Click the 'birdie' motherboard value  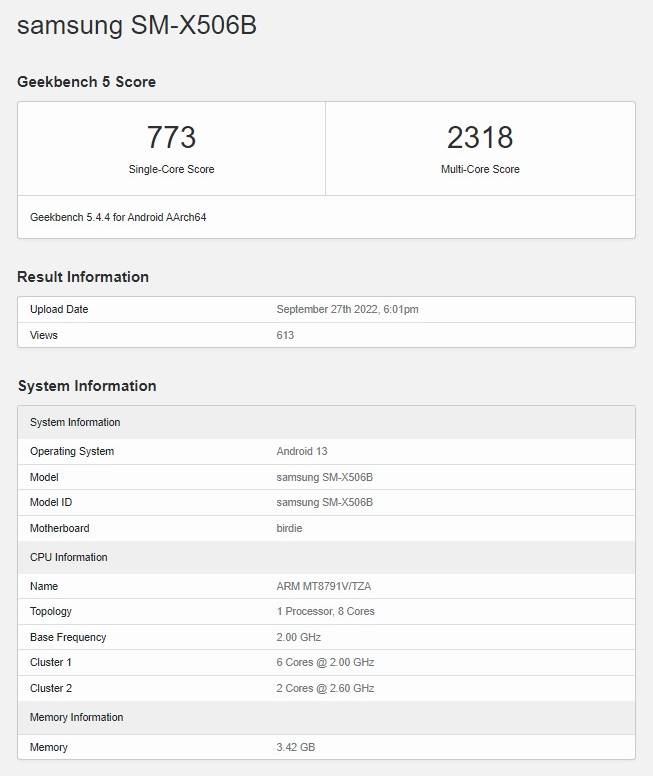(289, 528)
